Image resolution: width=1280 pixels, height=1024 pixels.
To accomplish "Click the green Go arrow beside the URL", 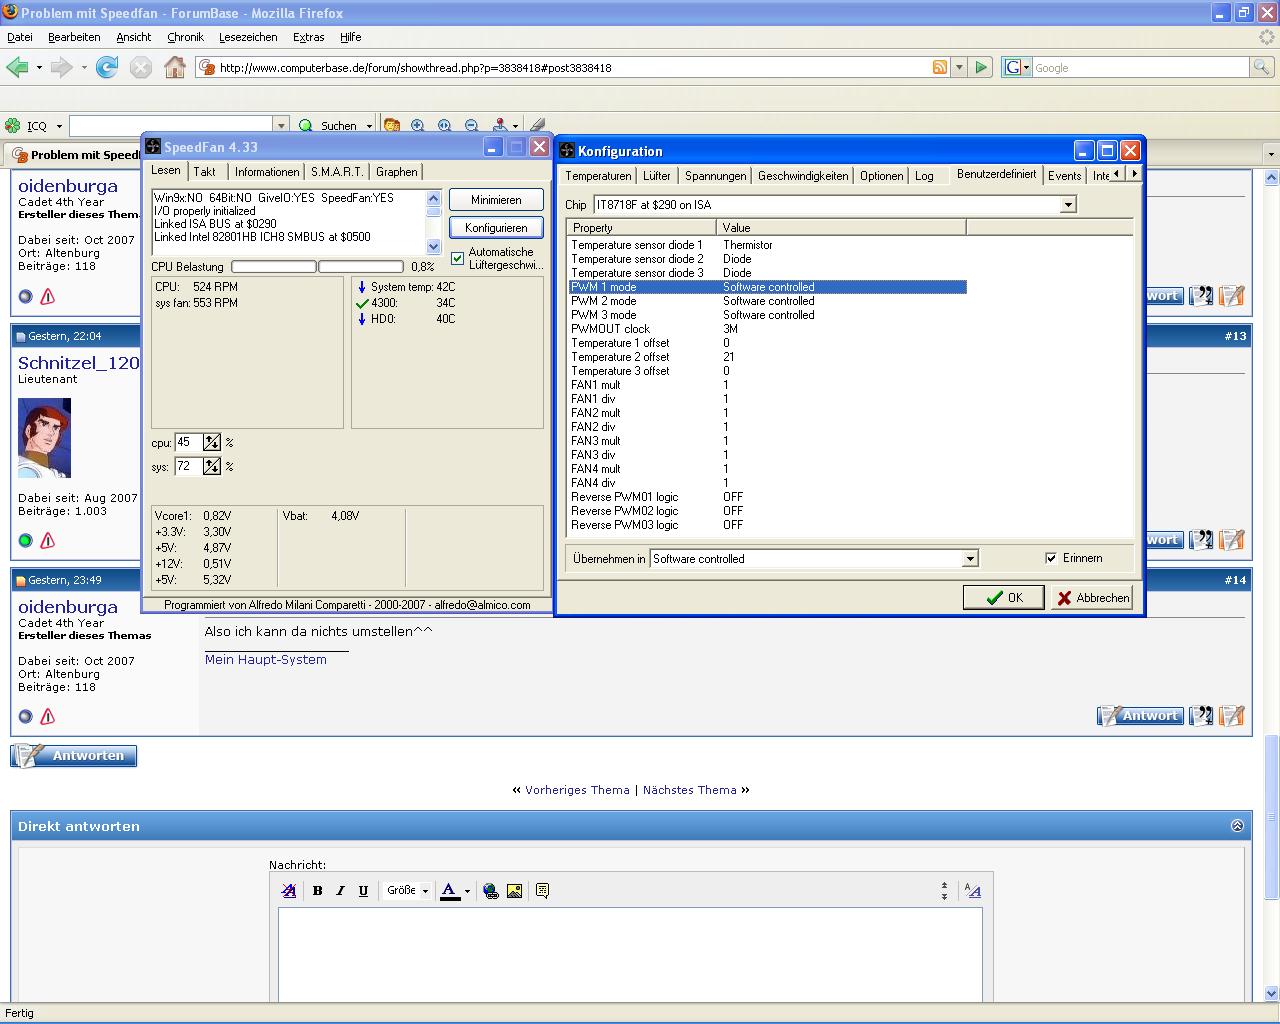I will pyautogui.click(x=981, y=67).
